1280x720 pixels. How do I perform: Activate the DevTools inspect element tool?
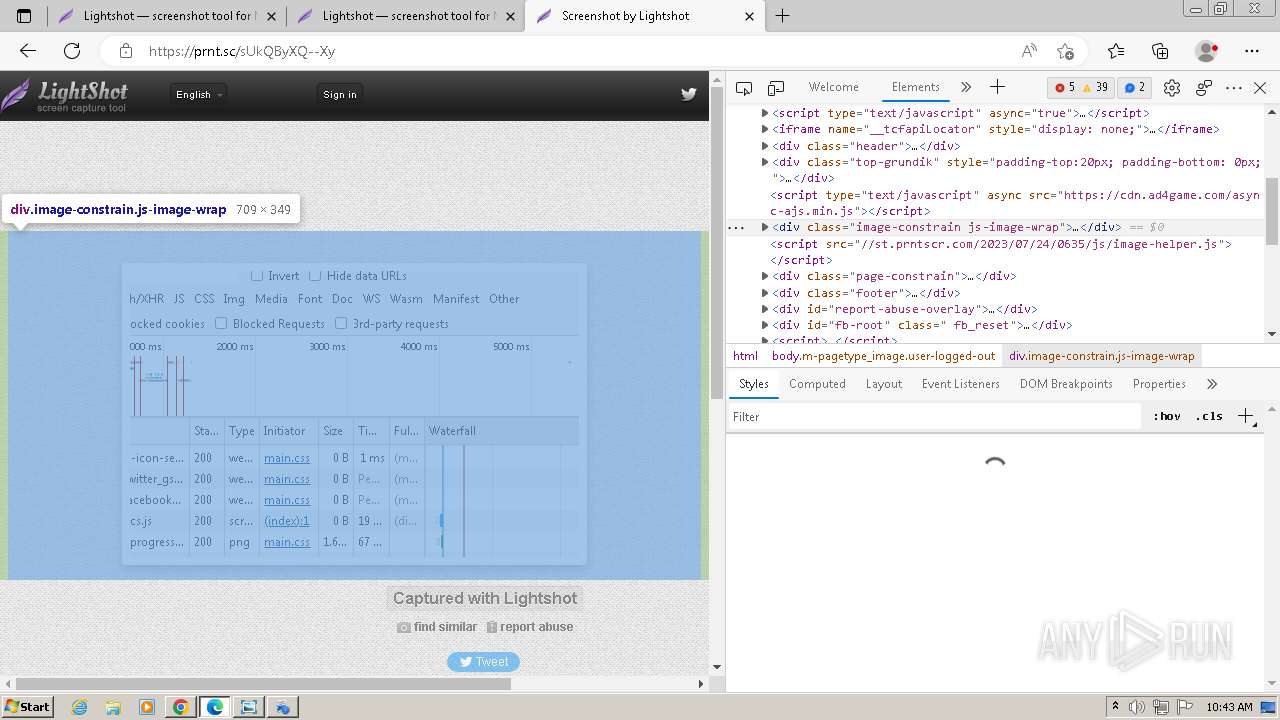[744, 88]
